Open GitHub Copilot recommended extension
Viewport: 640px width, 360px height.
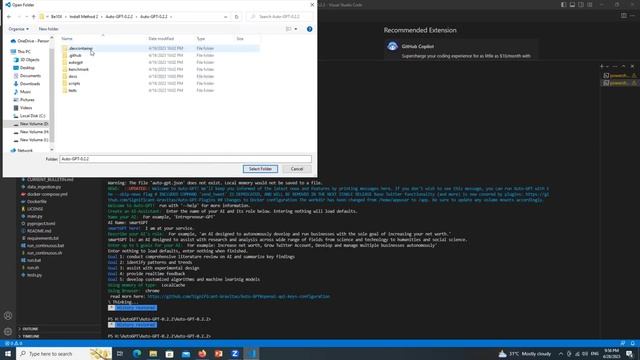[460, 49]
